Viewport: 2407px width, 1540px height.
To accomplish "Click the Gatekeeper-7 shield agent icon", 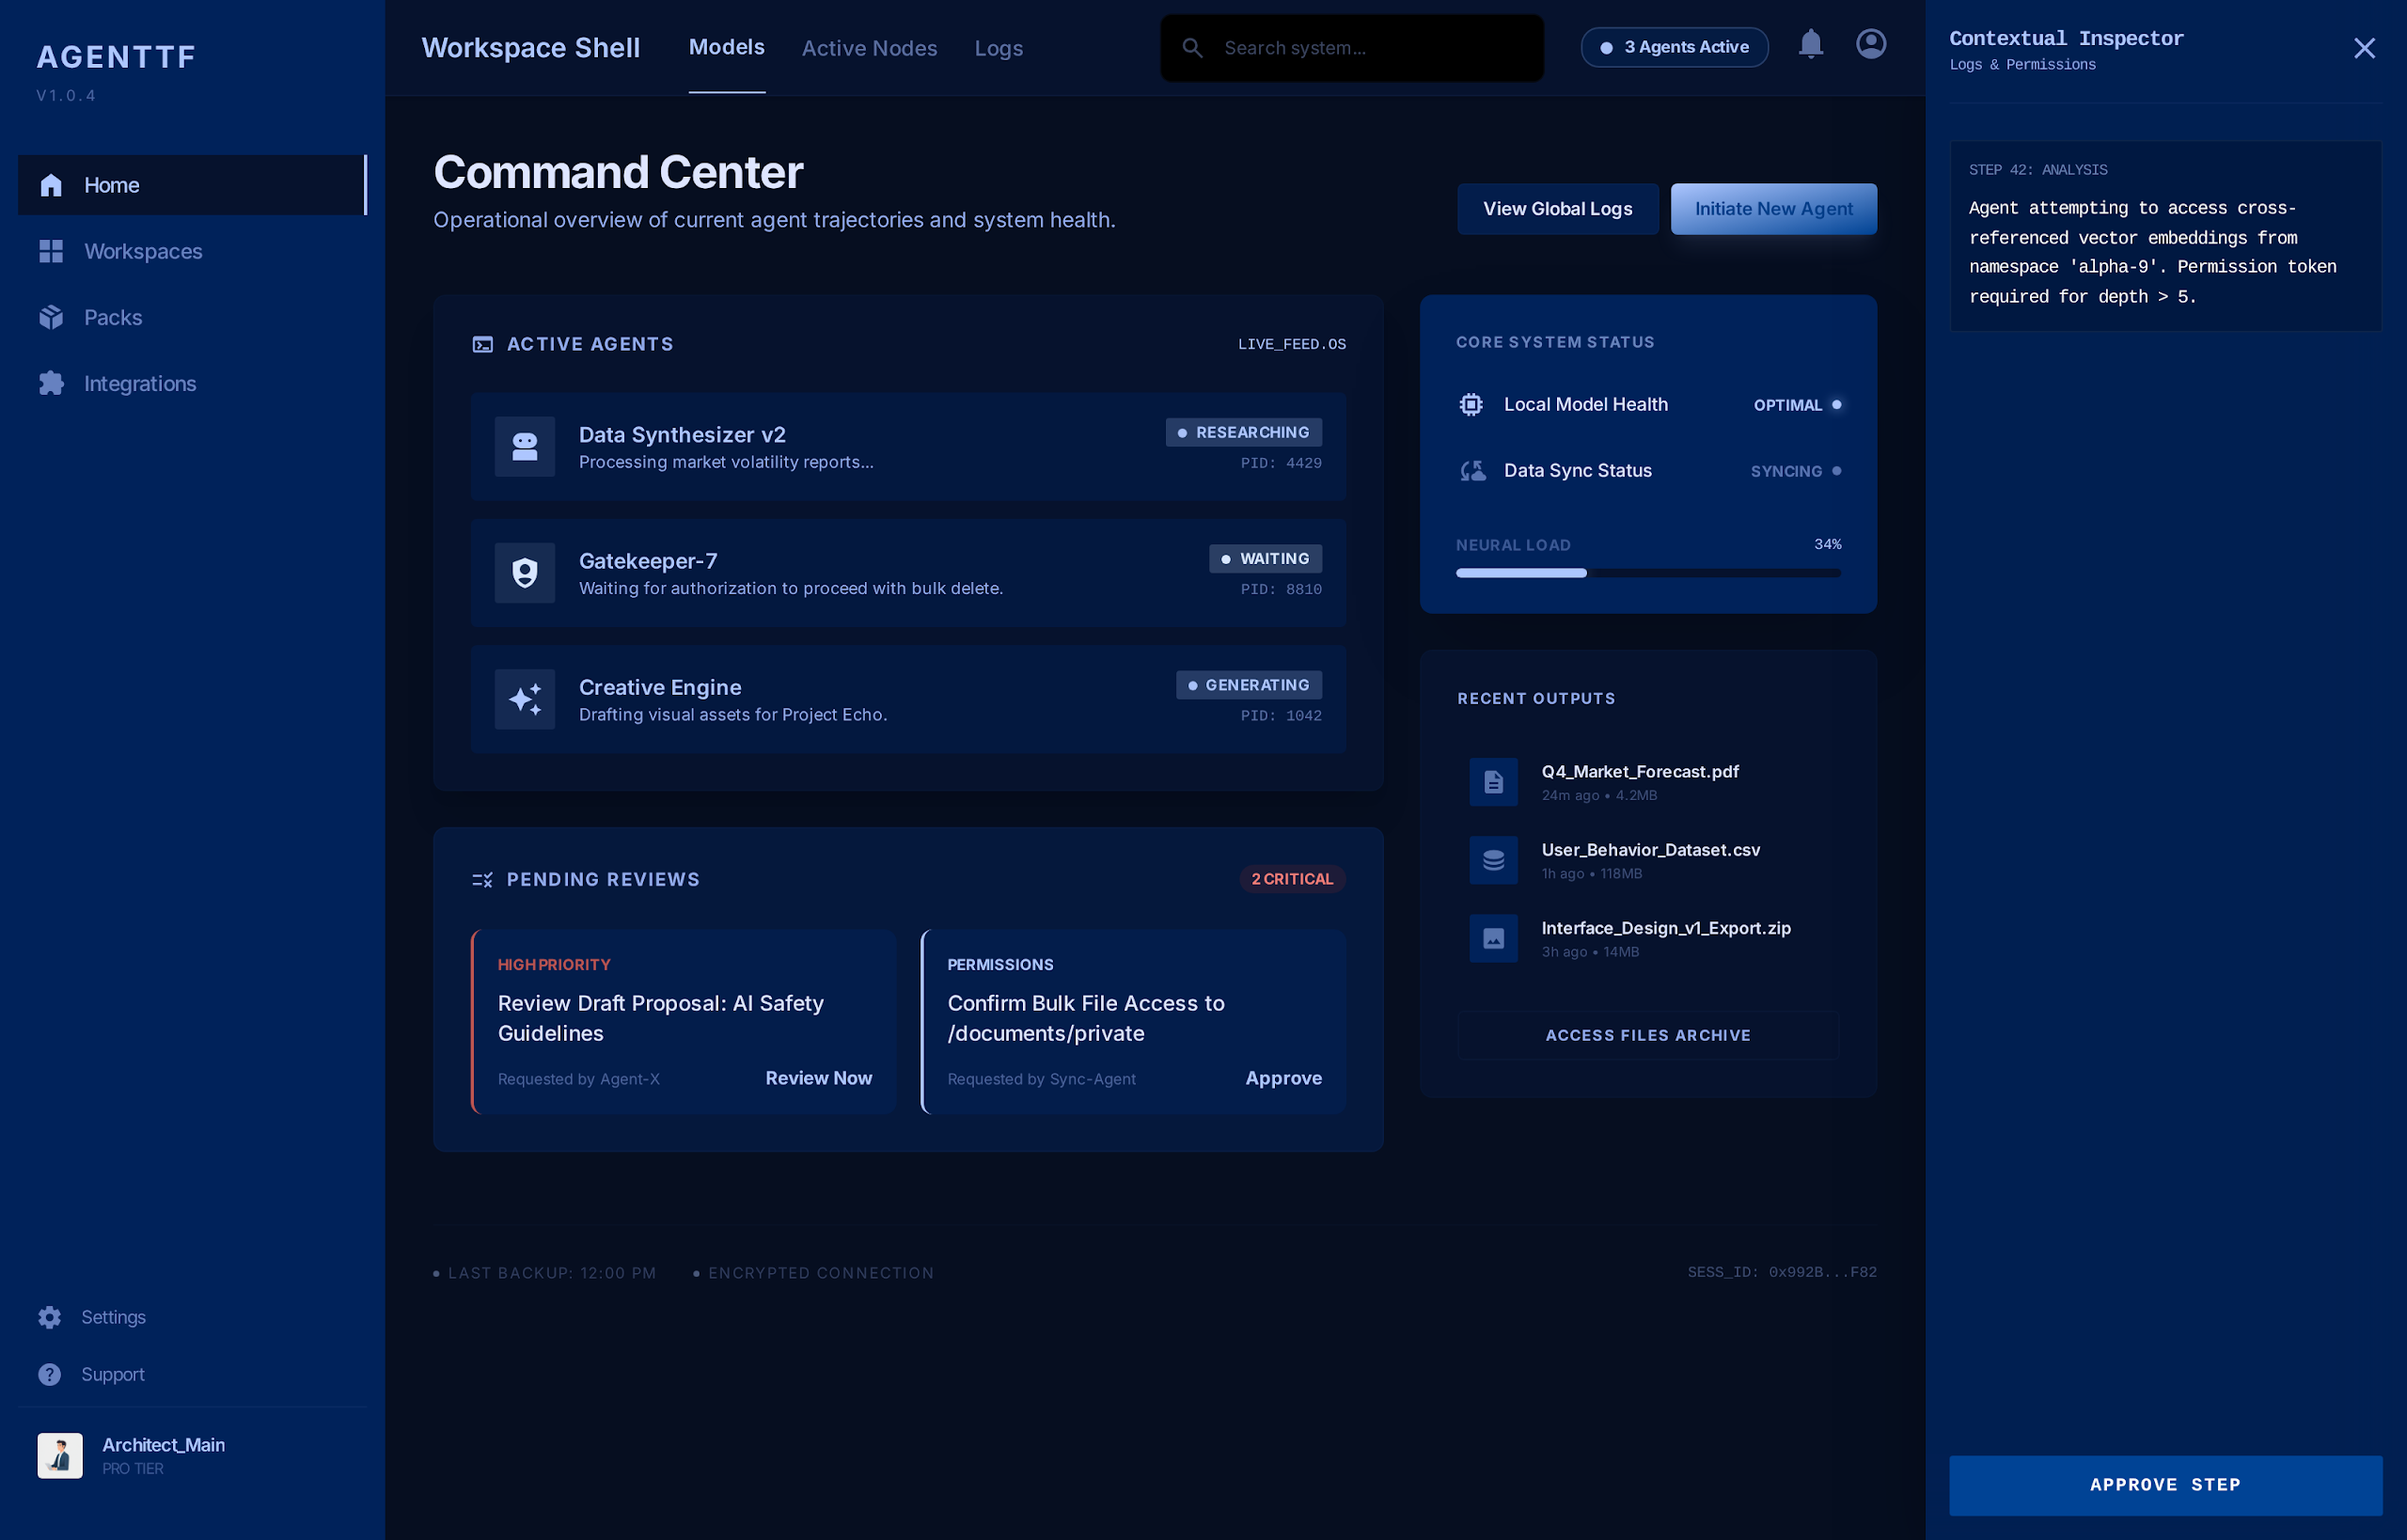I will coord(524,573).
